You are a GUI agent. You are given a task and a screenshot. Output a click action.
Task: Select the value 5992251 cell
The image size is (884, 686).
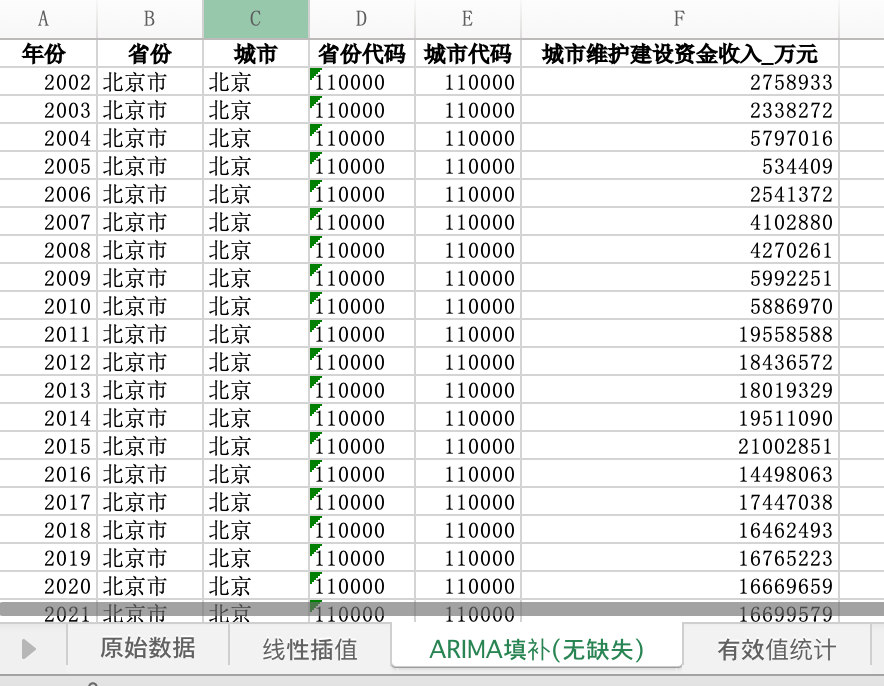680,278
